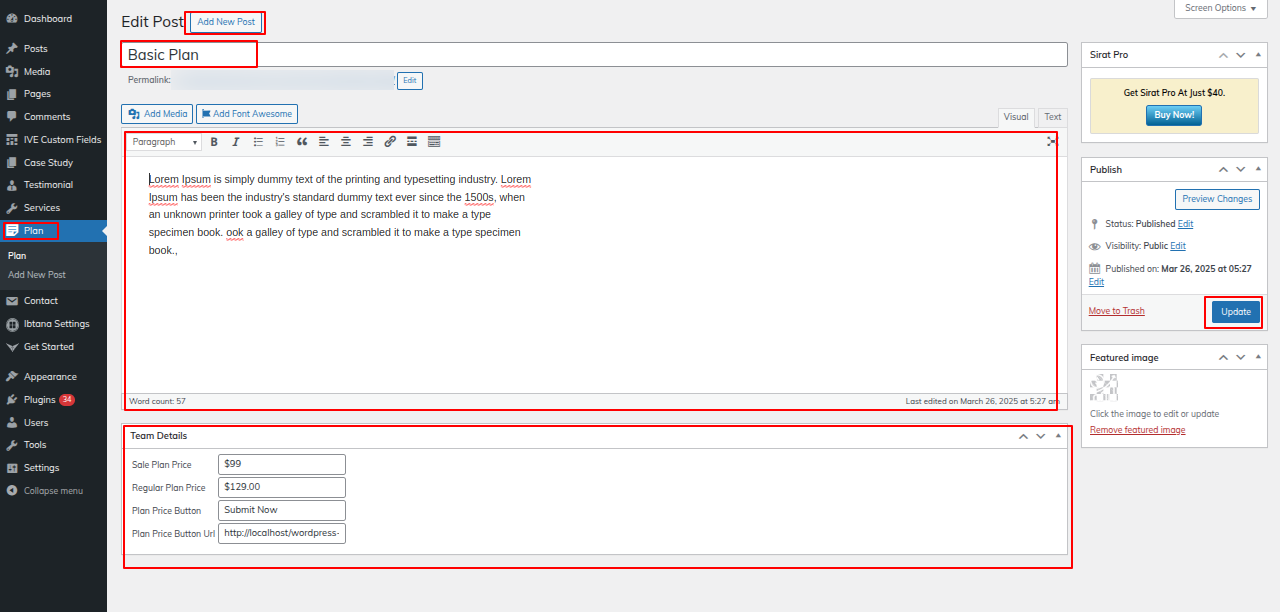
Task: Apply blockquote formatting
Action: point(302,142)
